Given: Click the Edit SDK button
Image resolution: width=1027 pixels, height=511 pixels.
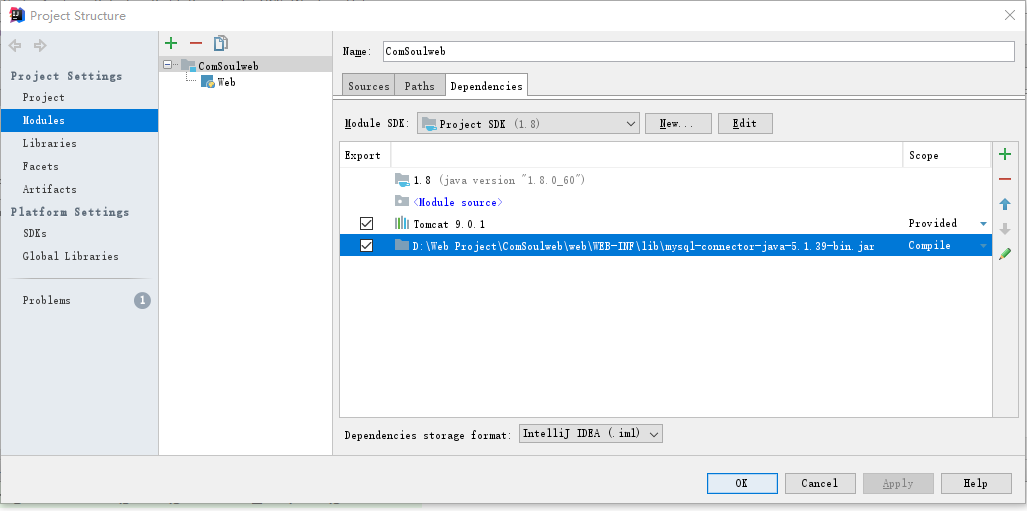Looking at the screenshot, I should coord(745,124).
